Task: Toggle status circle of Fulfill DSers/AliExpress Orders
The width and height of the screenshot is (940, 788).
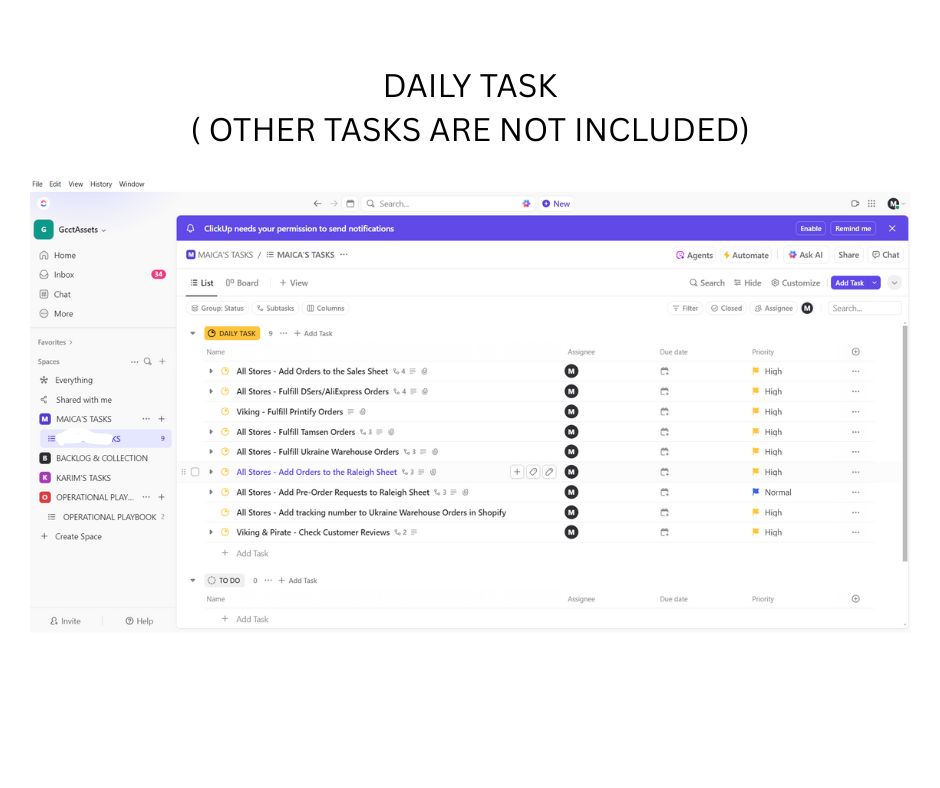Action: pyautogui.click(x=225, y=392)
